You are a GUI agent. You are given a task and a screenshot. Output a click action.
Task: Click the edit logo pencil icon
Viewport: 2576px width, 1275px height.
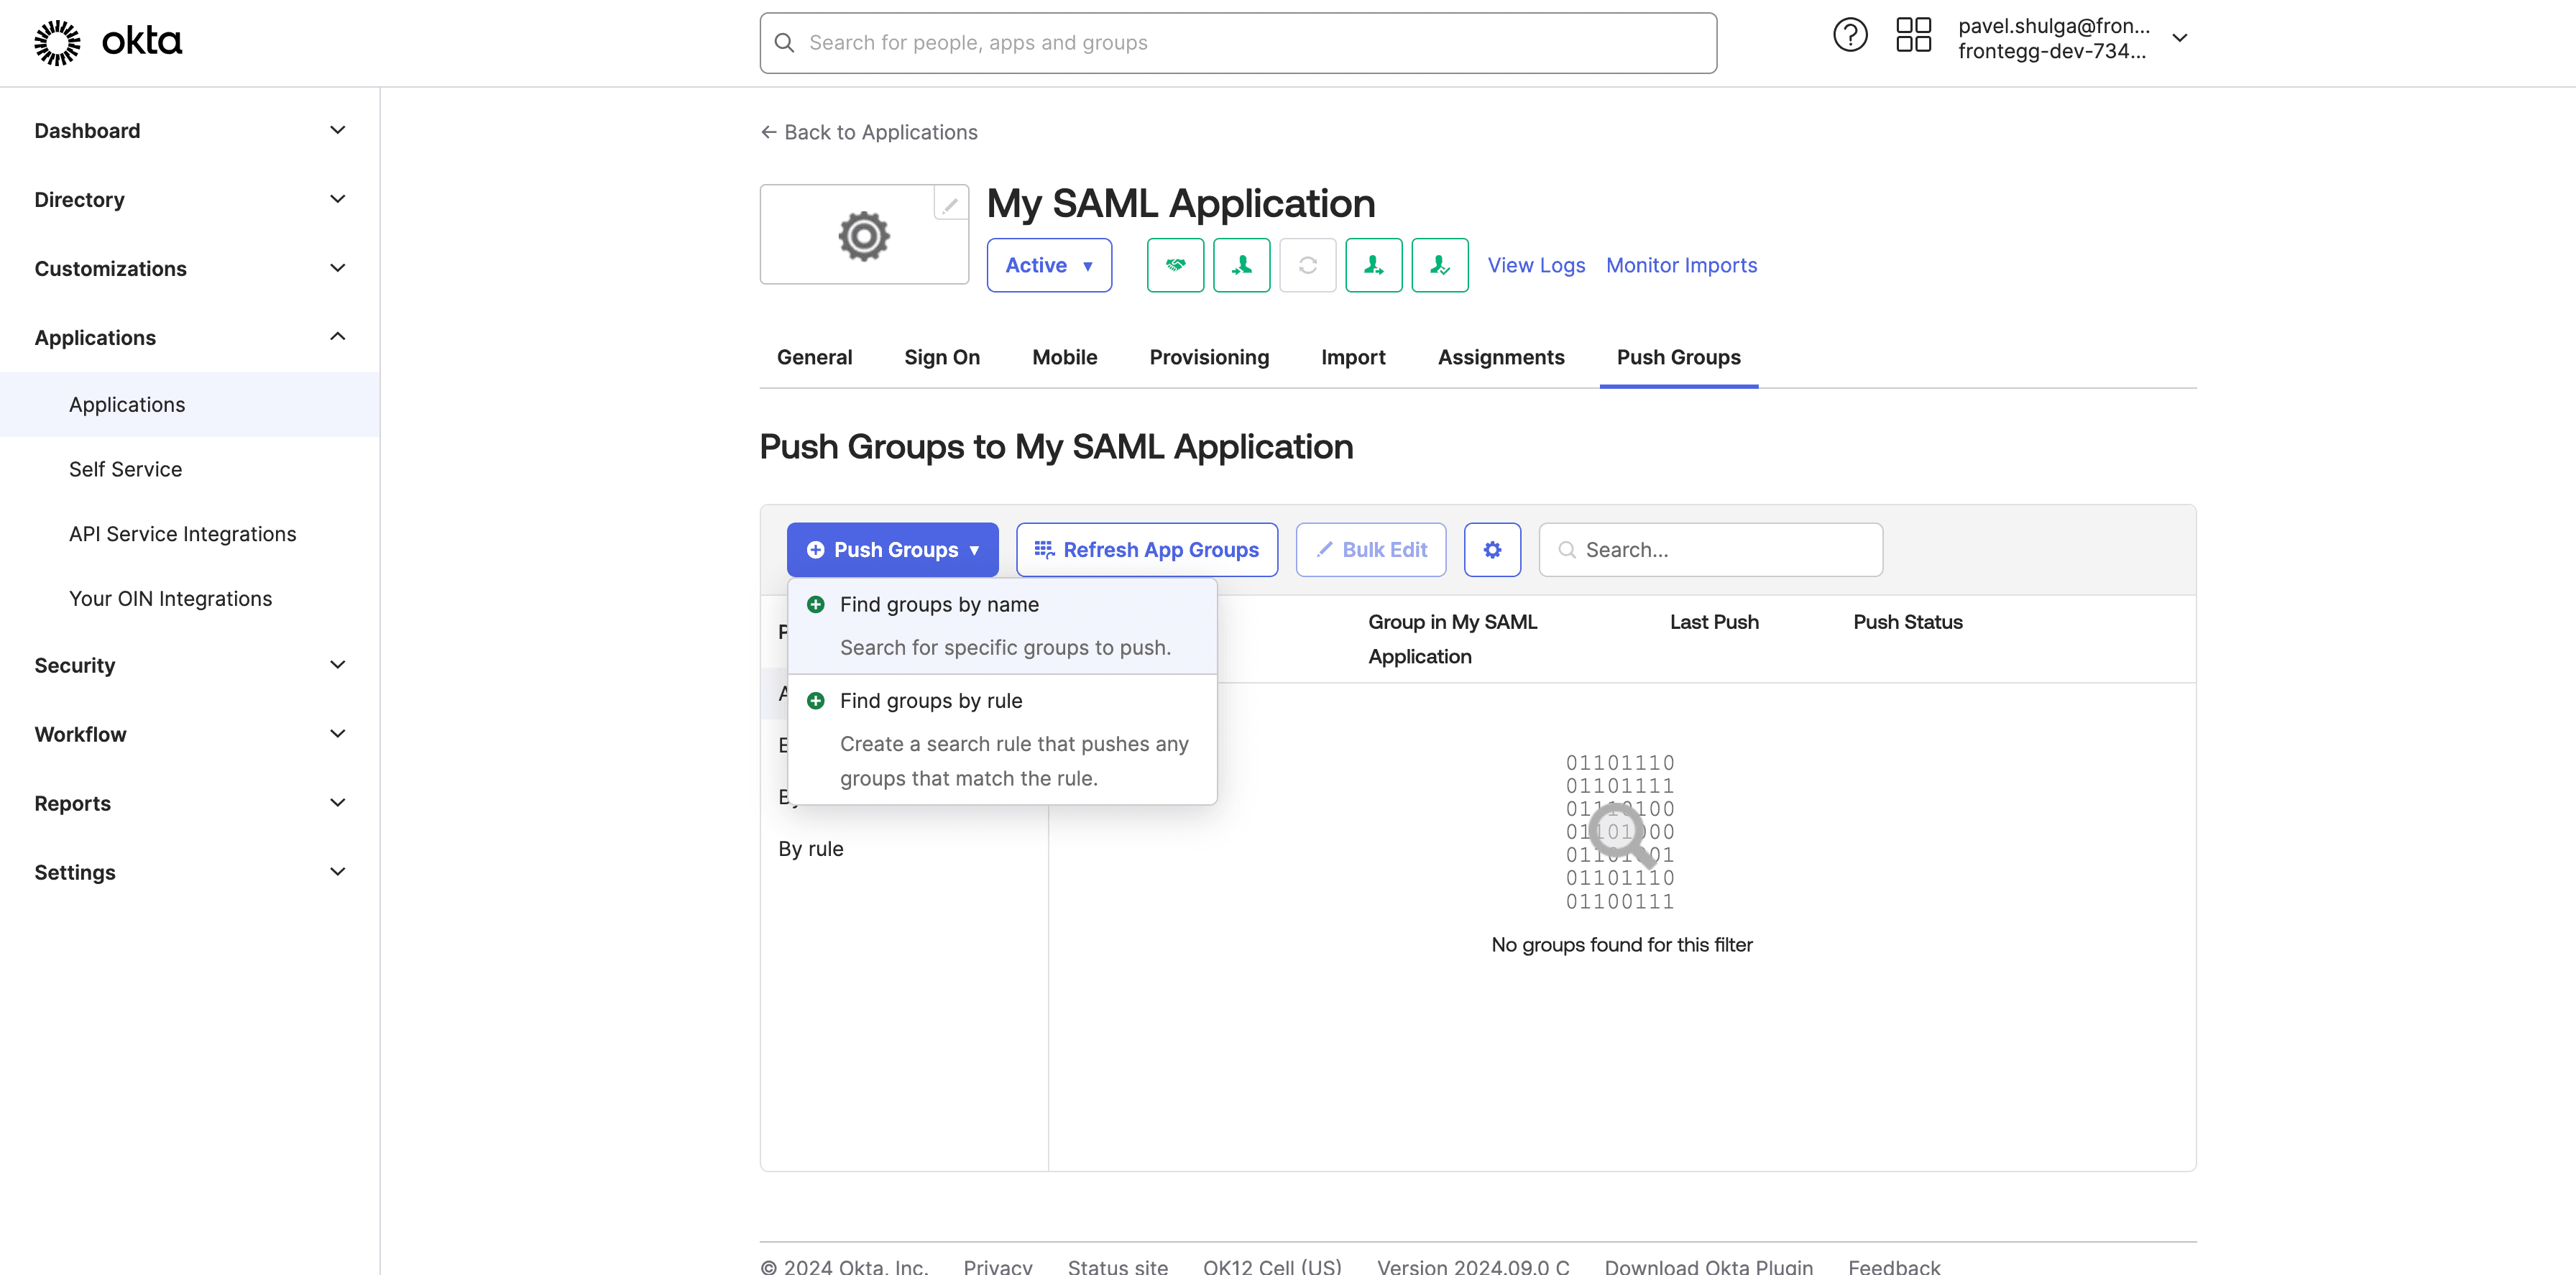click(950, 205)
